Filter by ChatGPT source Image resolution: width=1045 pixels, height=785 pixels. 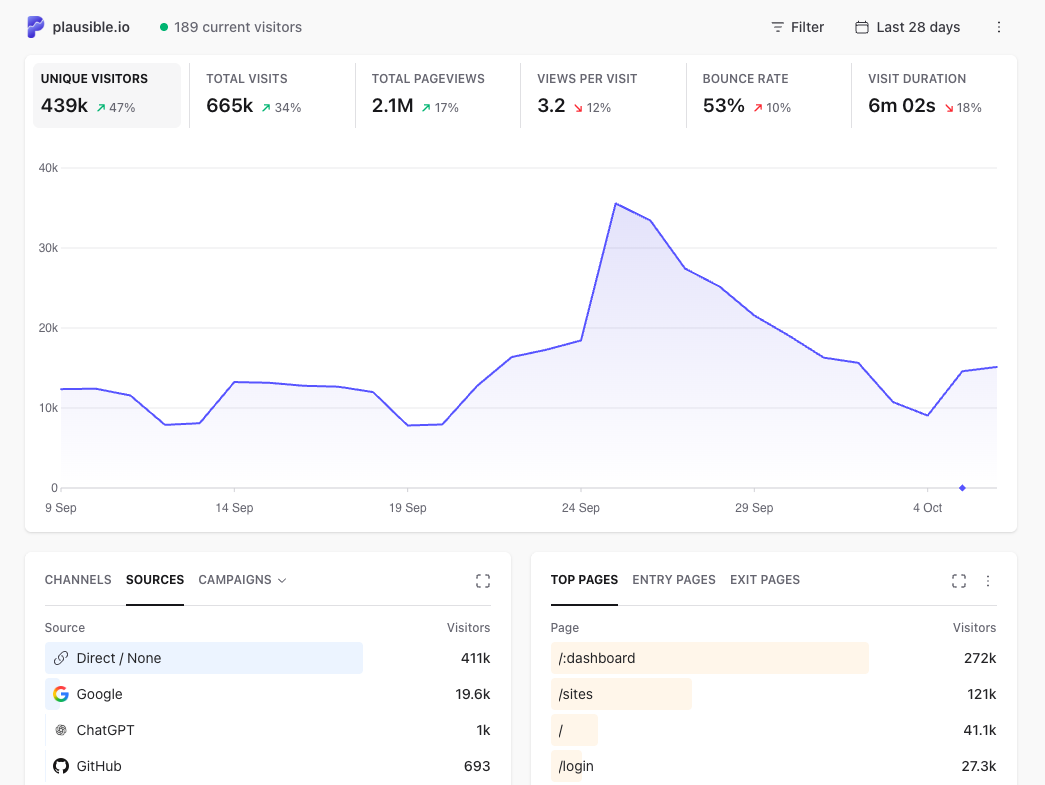[267, 730]
